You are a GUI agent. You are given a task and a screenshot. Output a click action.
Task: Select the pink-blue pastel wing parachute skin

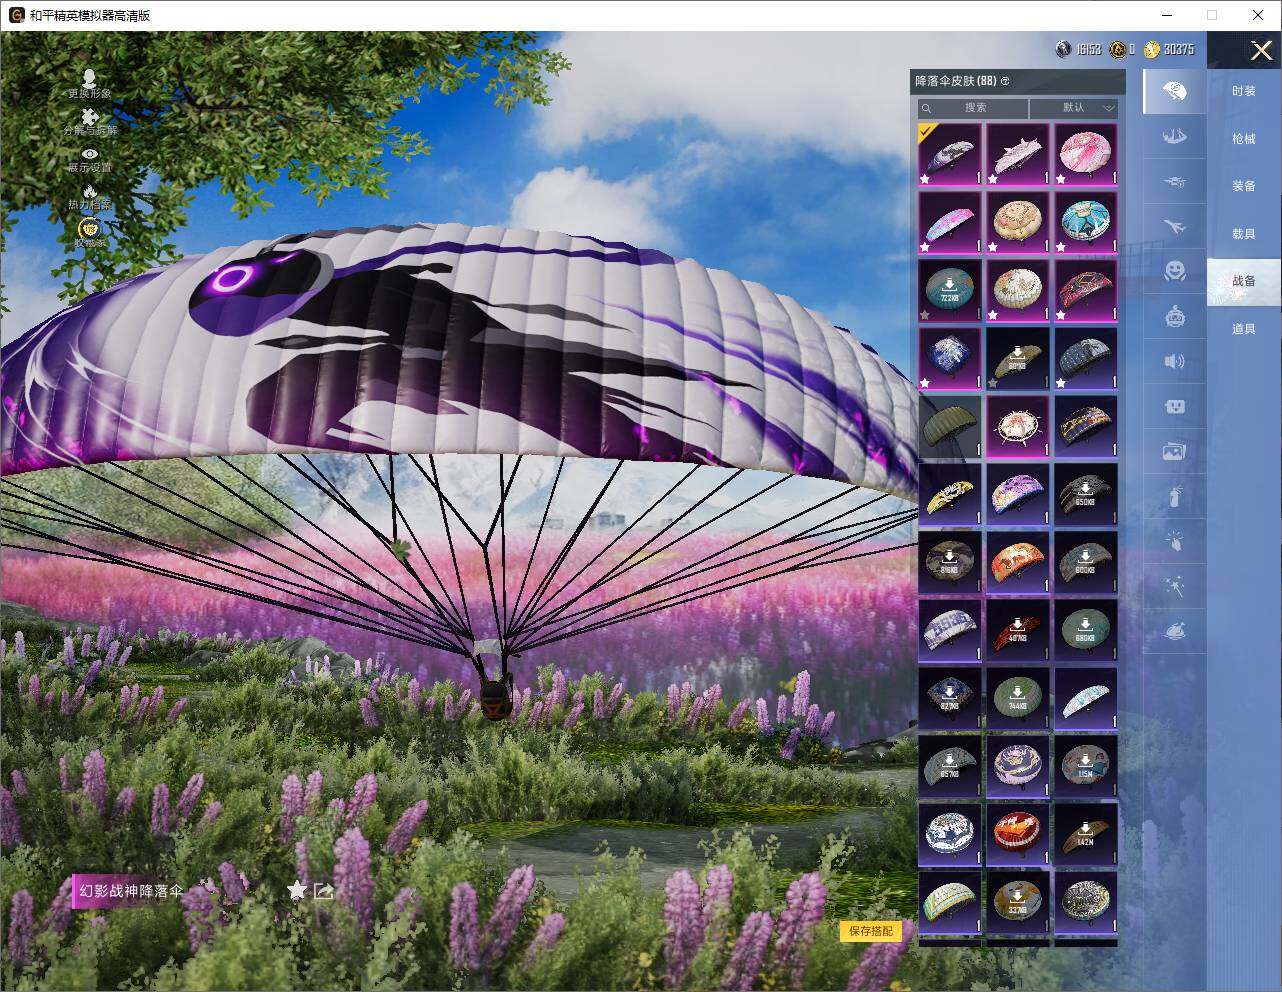(x=950, y=223)
